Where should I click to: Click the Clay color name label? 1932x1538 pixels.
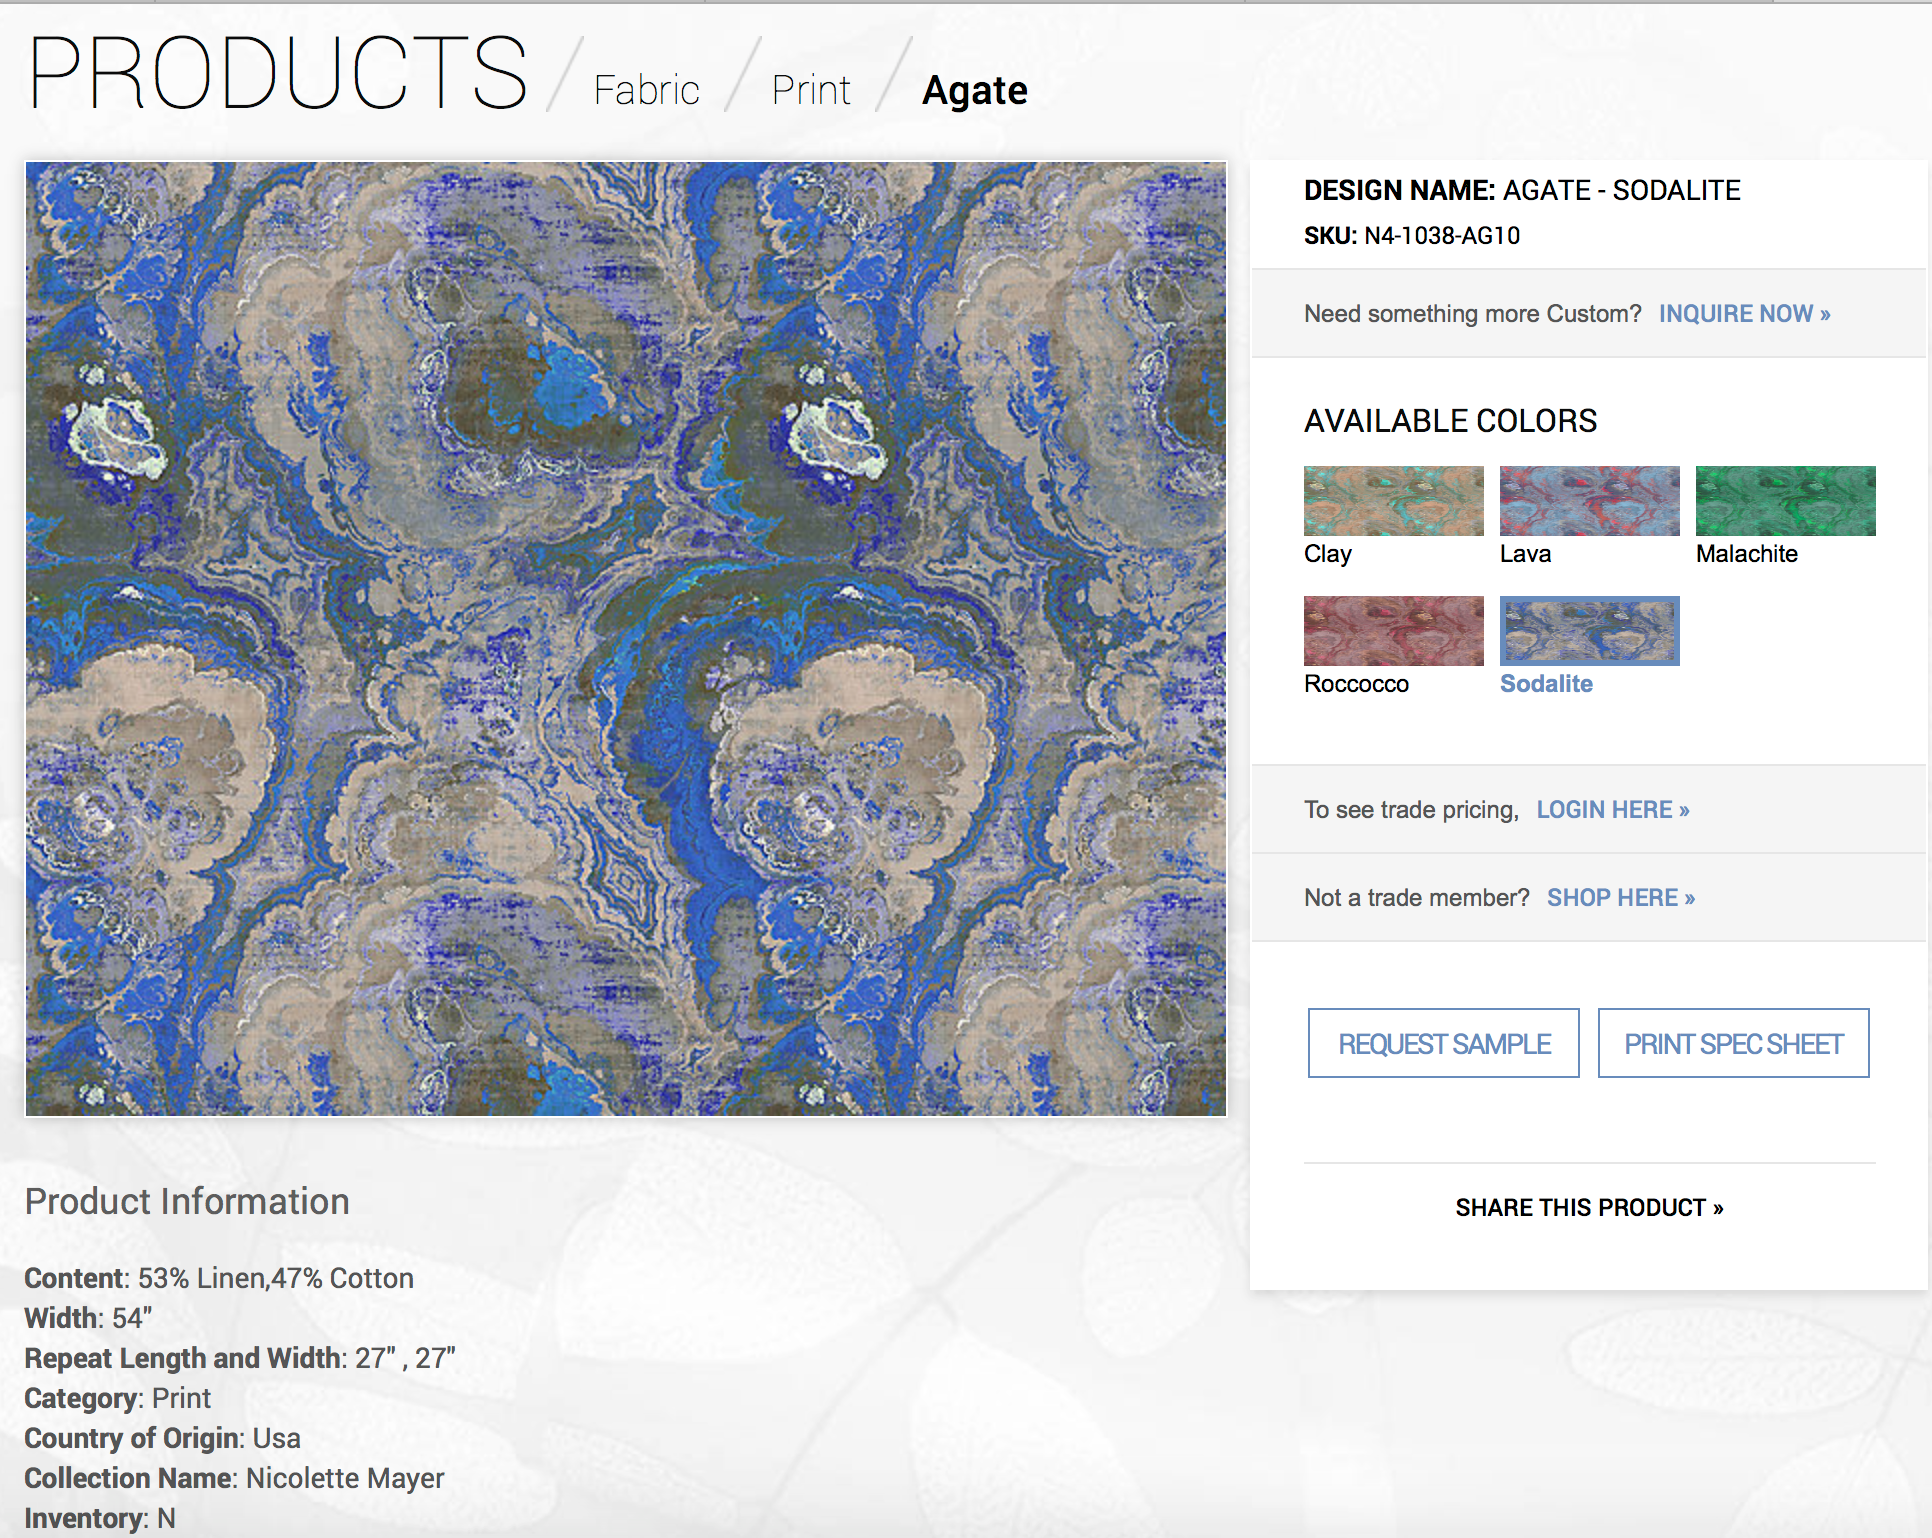point(1327,554)
